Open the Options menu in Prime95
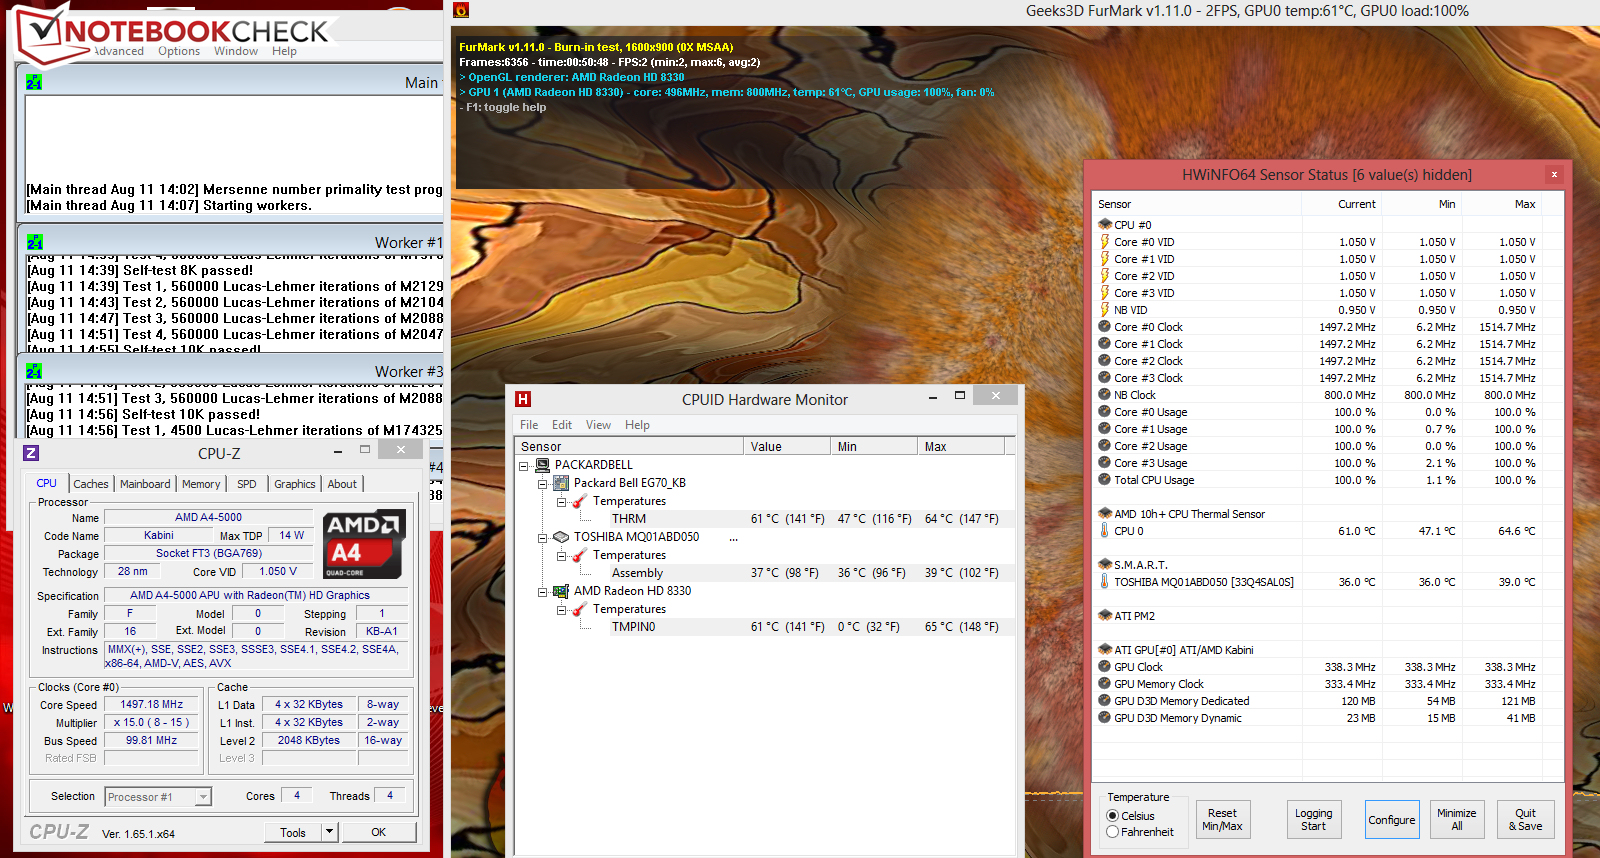 point(179,51)
